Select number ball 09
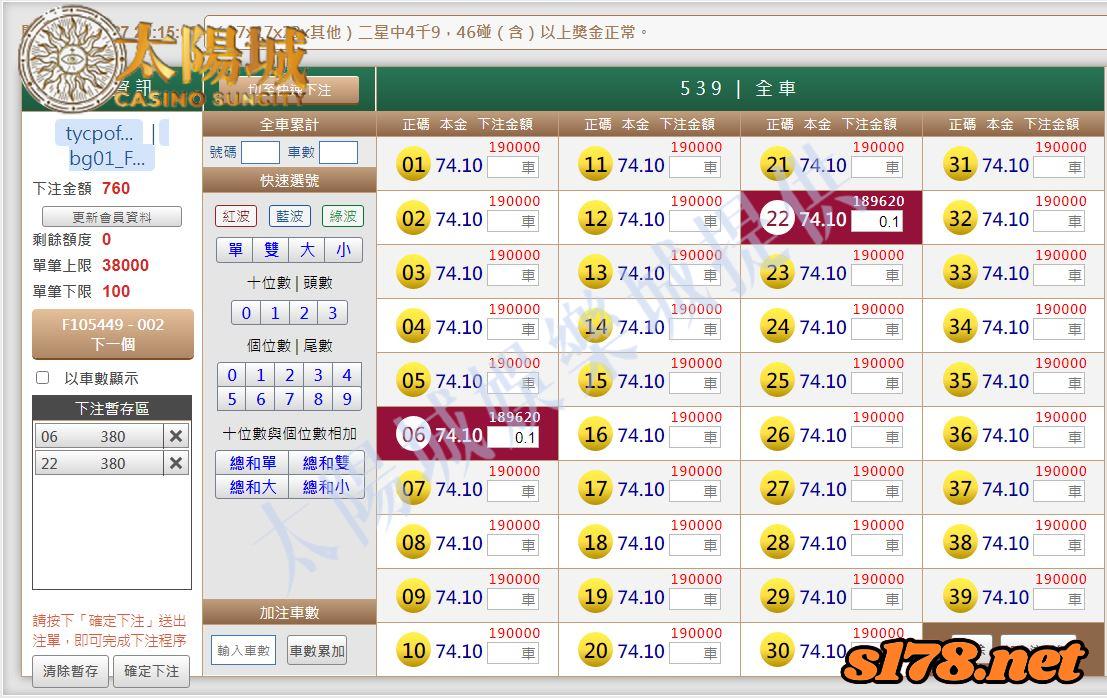This screenshot has width=1107, height=698. point(414,597)
